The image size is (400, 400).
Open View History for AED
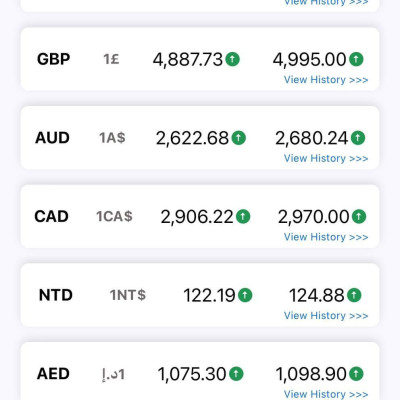point(326,394)
